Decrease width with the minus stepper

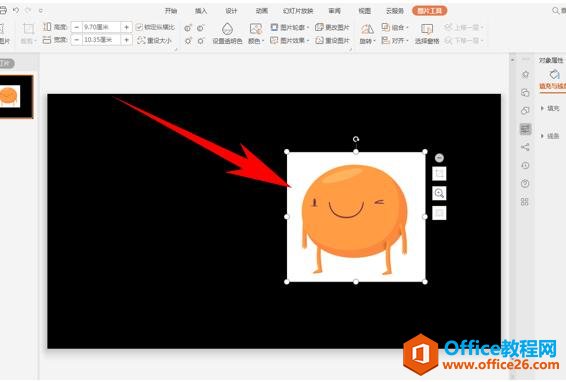76,40
